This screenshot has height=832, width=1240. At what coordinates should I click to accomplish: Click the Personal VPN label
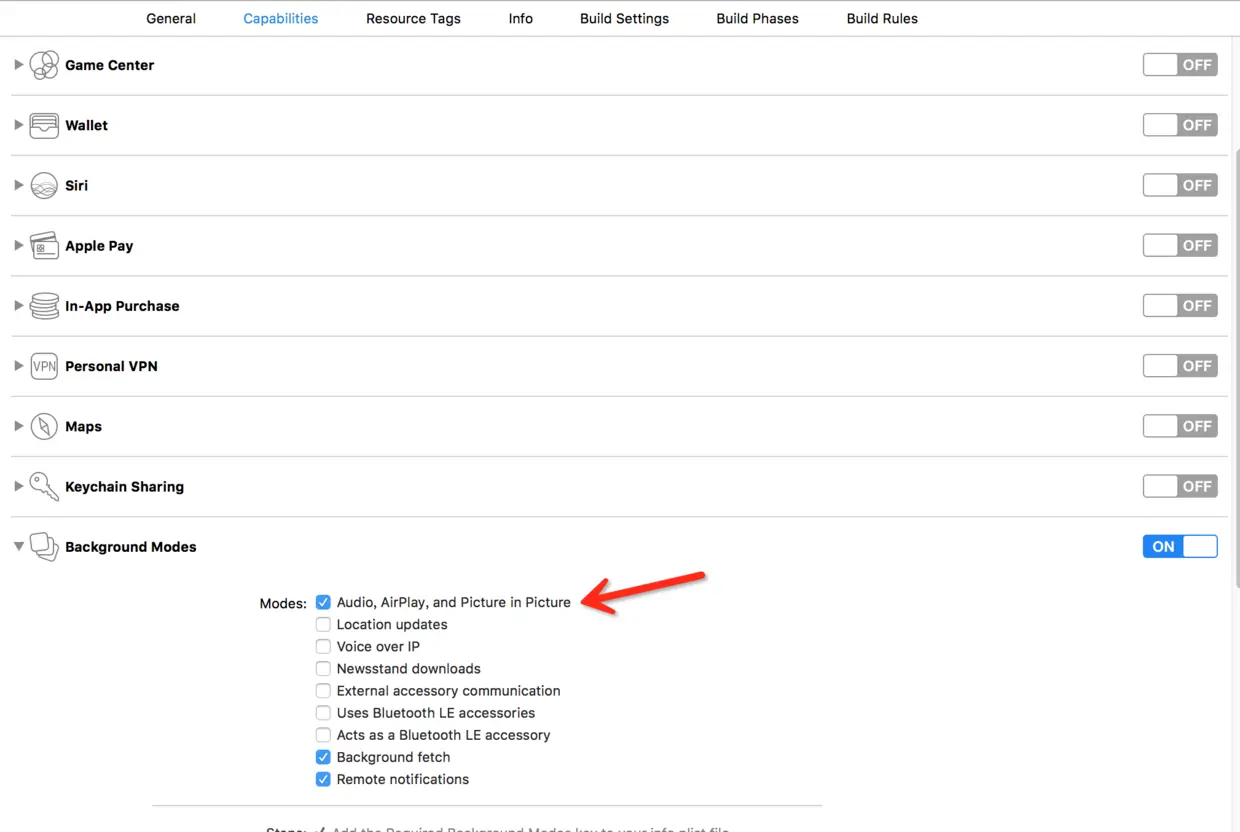tap(111, 366)
